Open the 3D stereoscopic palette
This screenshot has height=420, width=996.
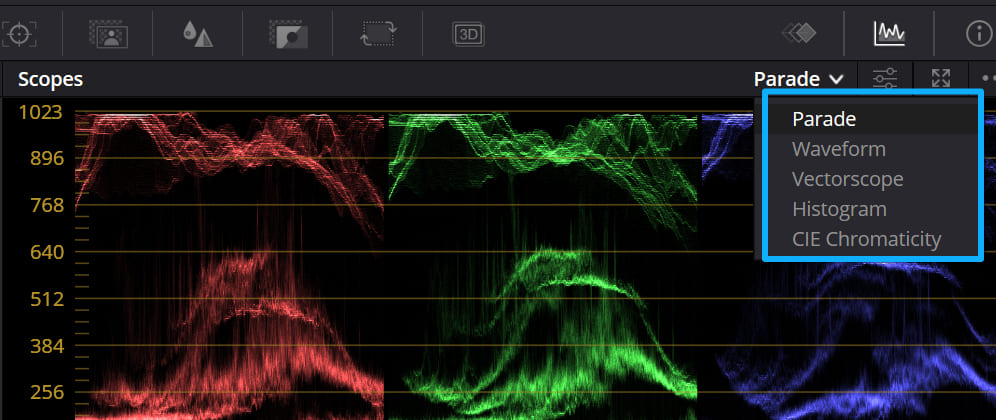click(x=468, y=34)
